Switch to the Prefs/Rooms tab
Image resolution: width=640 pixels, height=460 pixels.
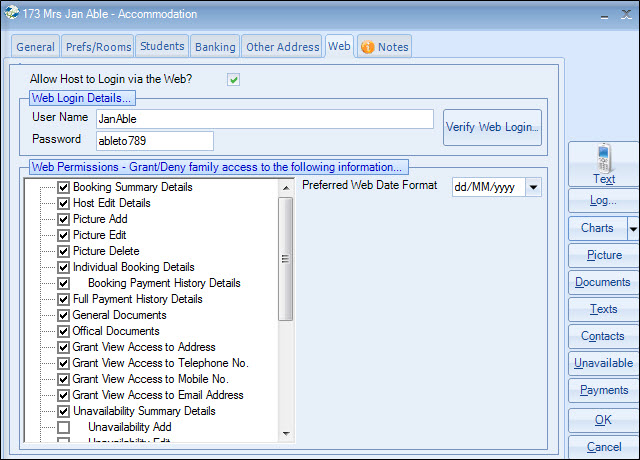pyautogui.click(x=97, y=47)
